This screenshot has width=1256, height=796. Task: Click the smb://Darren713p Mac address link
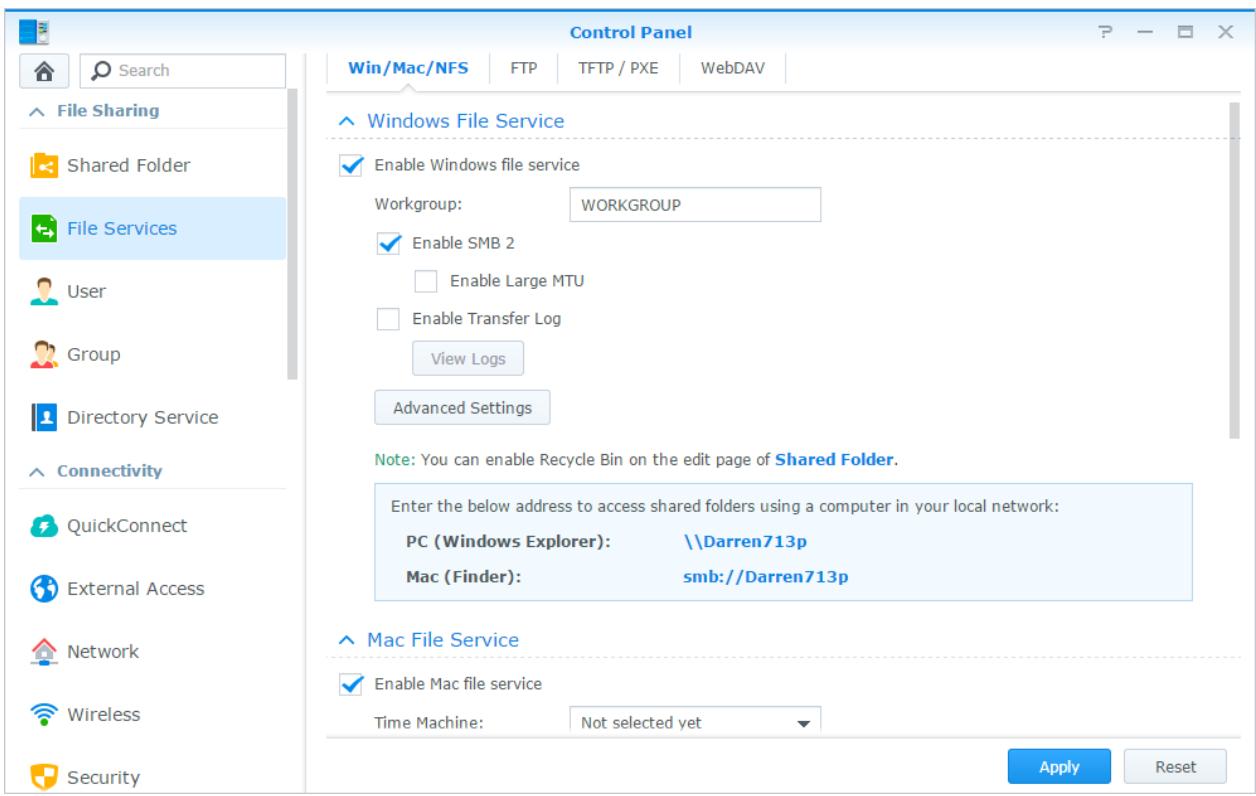tap(766, 577)
